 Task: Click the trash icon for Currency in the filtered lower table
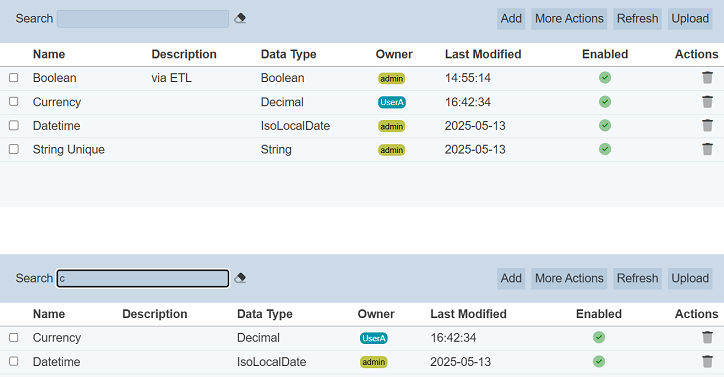click(707, 337)
